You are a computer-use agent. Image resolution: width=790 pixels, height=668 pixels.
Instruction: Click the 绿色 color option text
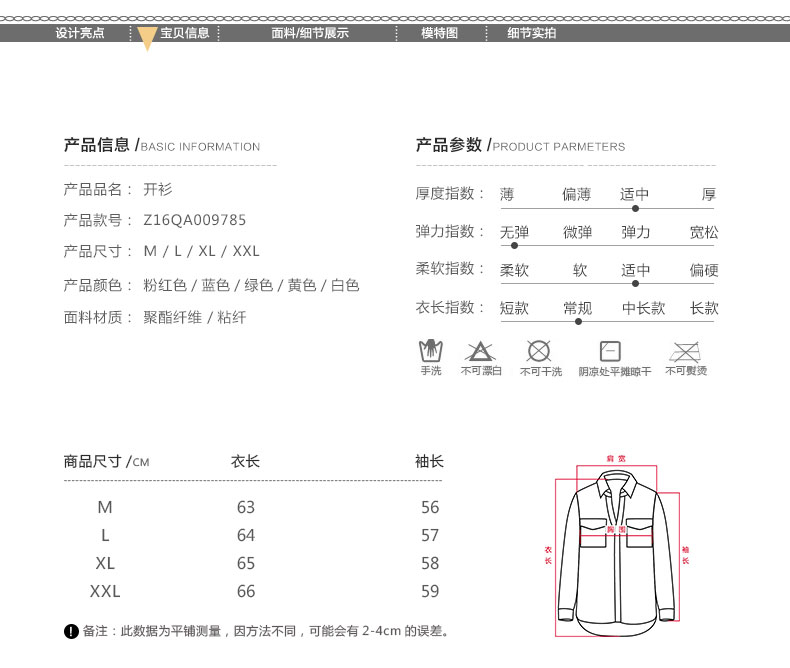point(258,286)
